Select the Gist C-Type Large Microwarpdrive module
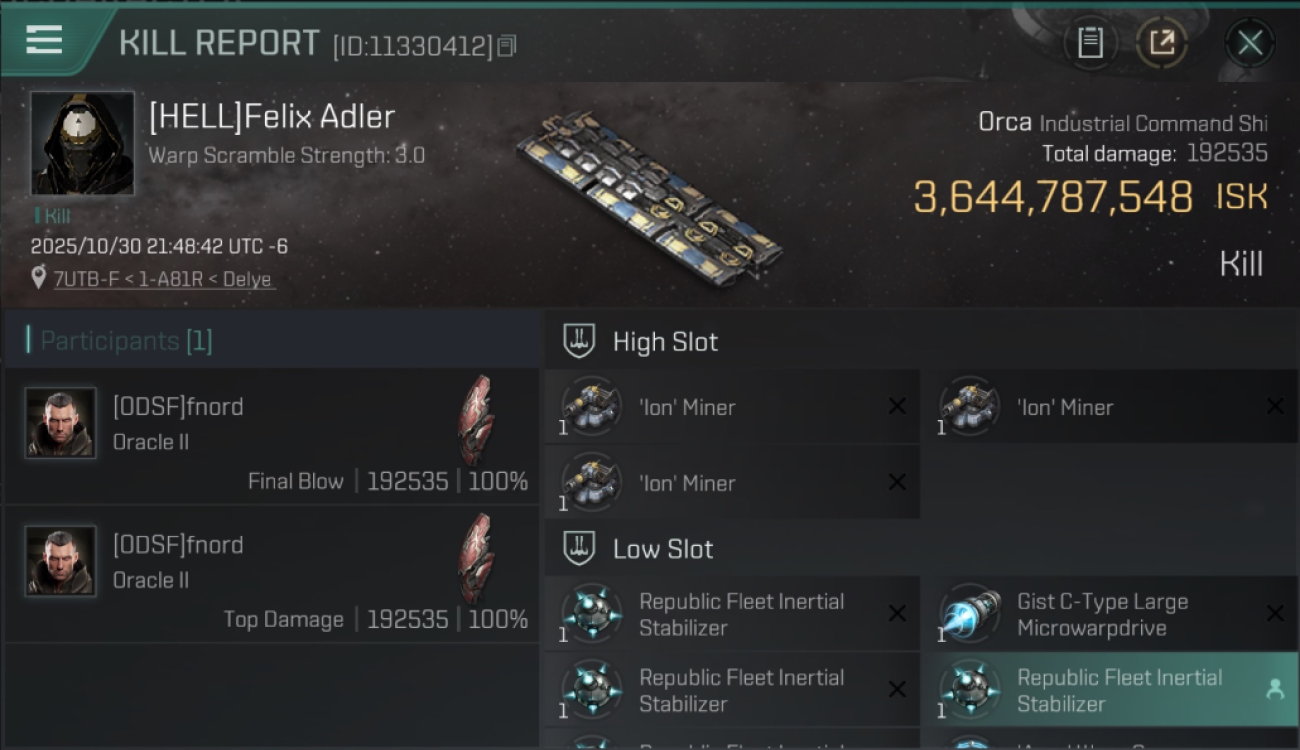The height and width of the screenshot is (750, 1300). pos(1100,614)
